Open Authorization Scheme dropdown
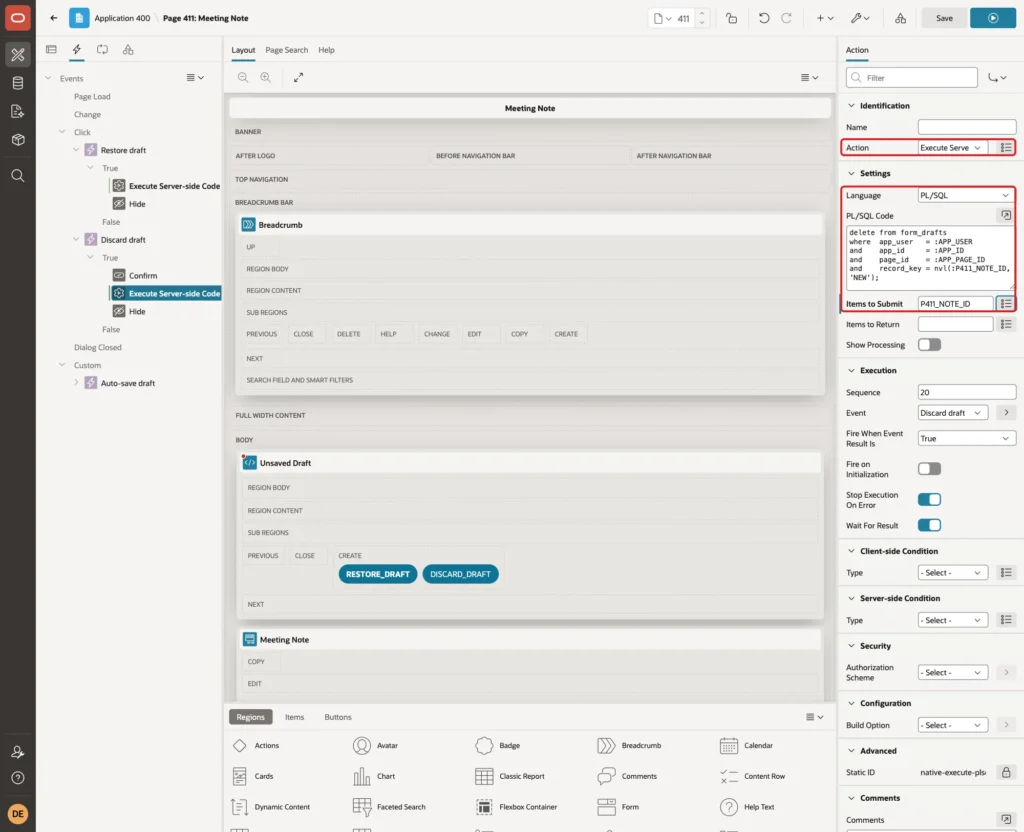Image resolution: width=1024 pixels, height=832 pixels. pyautogui.click(x=952, y=673)
